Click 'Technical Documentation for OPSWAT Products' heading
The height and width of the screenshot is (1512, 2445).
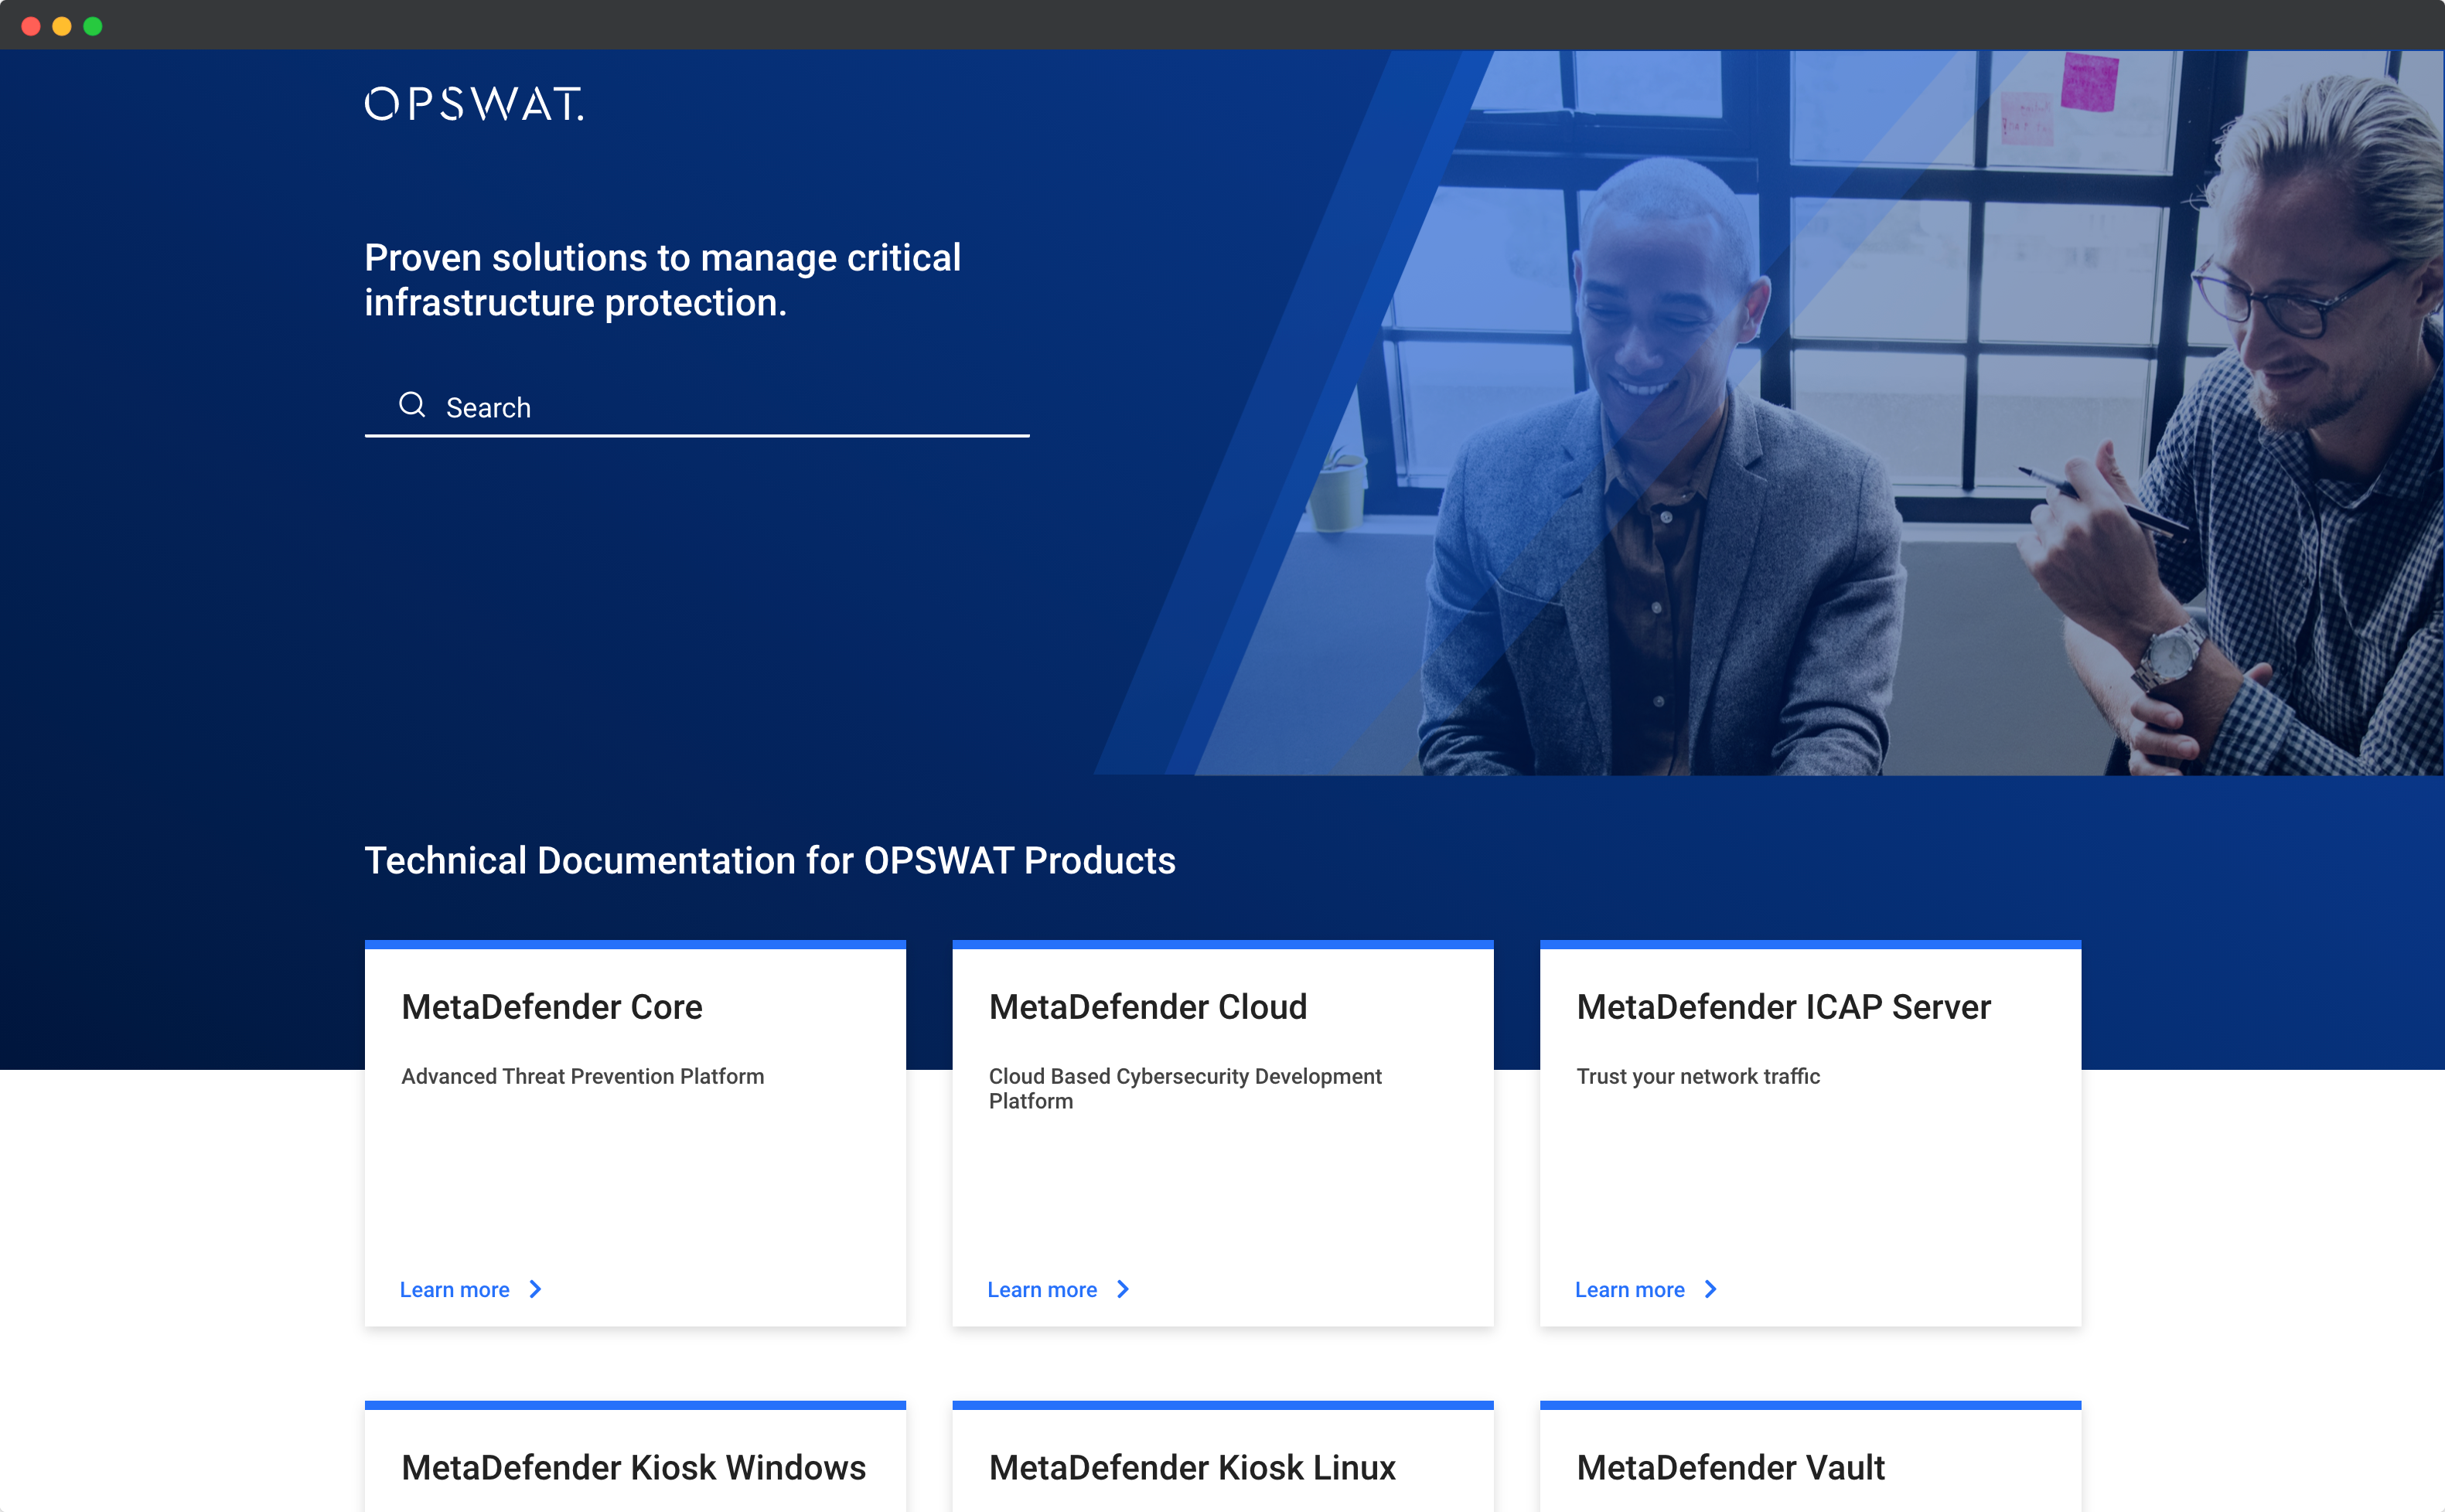tap(770, 861)
